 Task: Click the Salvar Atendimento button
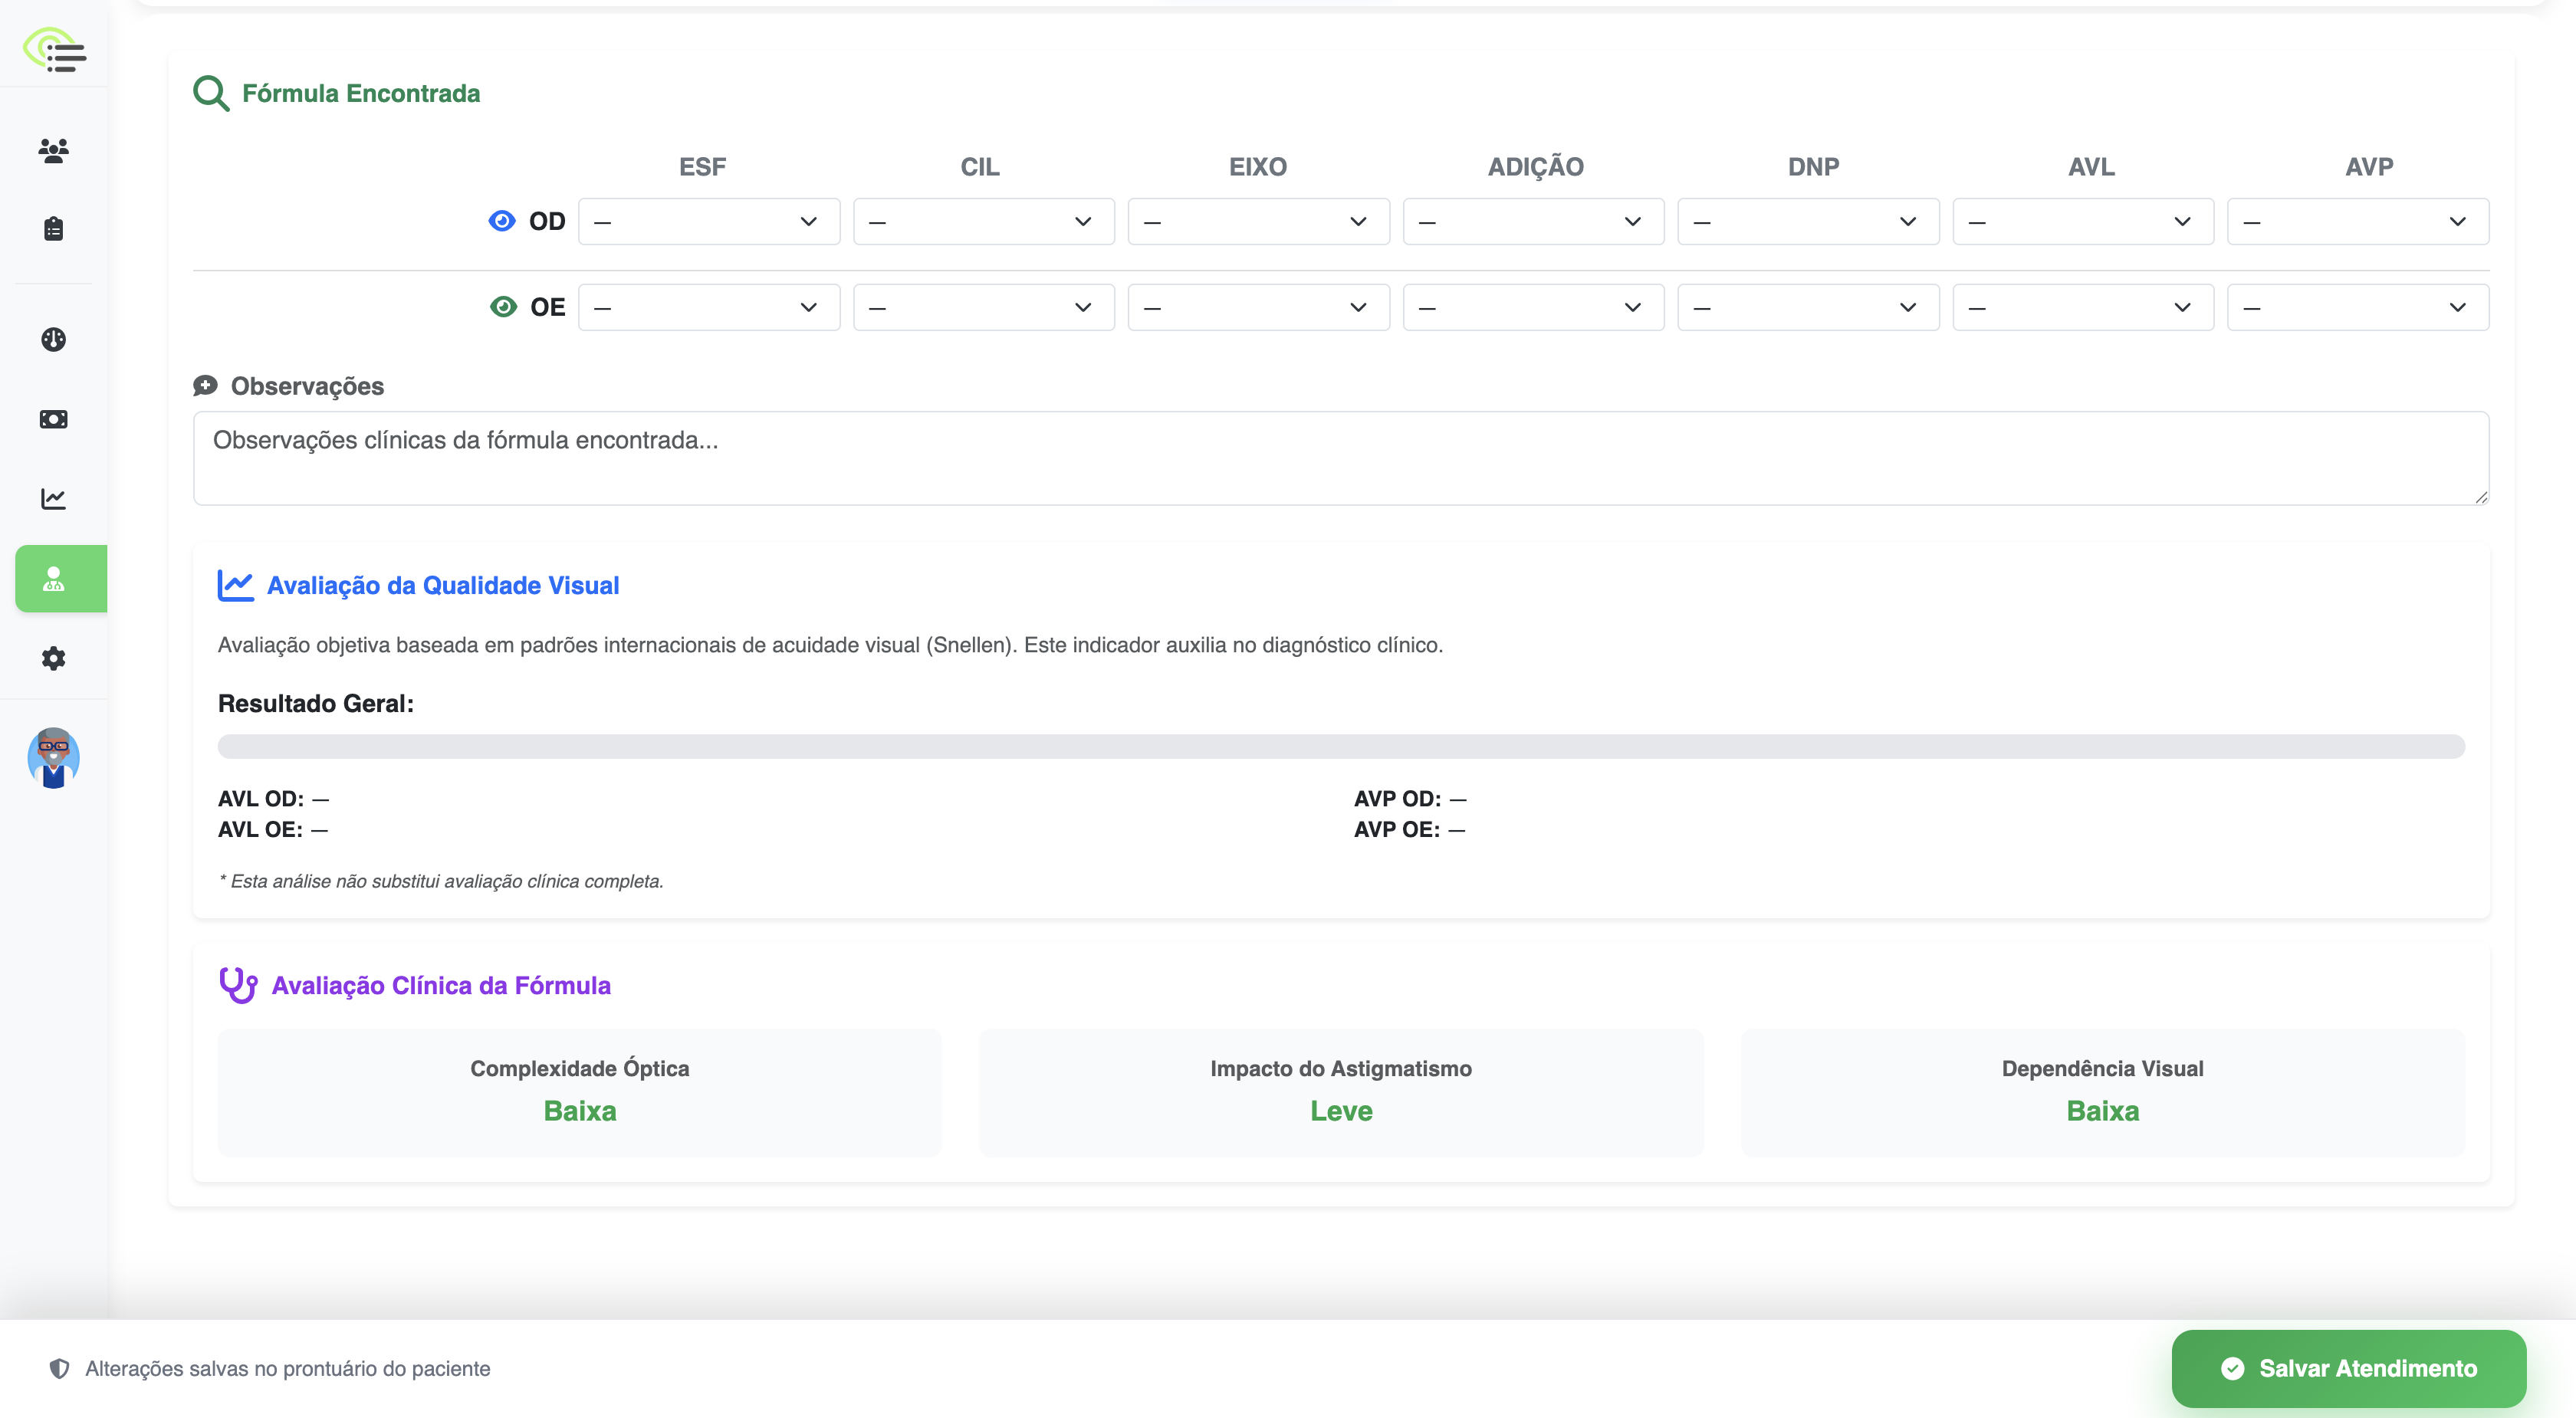pos(2348,1368)
